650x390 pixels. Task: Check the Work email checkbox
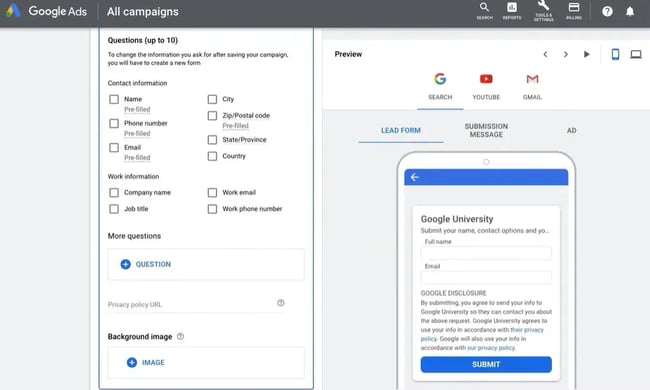click(212, 193)
